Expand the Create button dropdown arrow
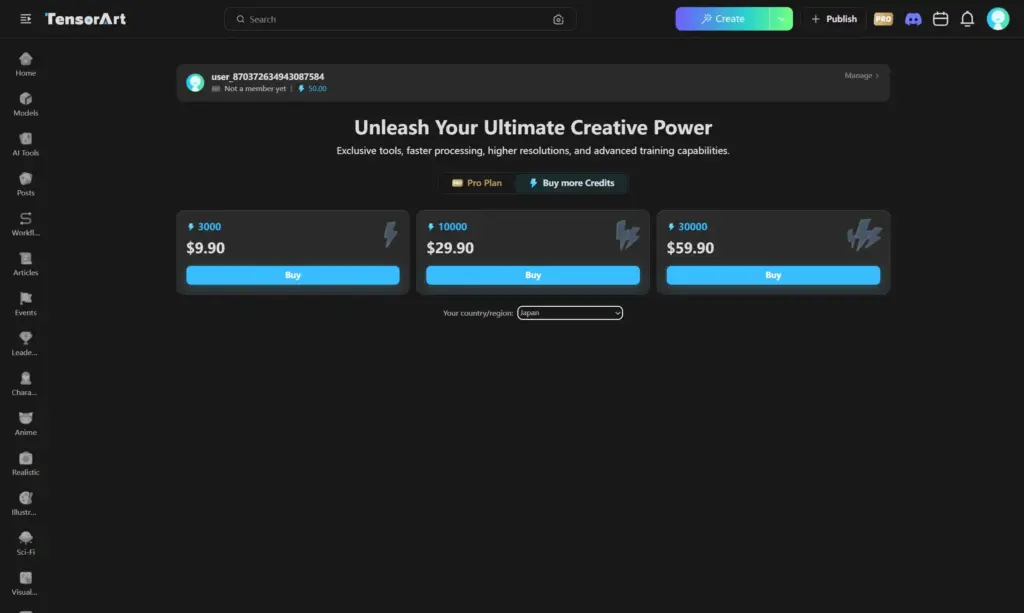Image resolution: width=1024 pixels, height=613 pixels. [783, 18]
